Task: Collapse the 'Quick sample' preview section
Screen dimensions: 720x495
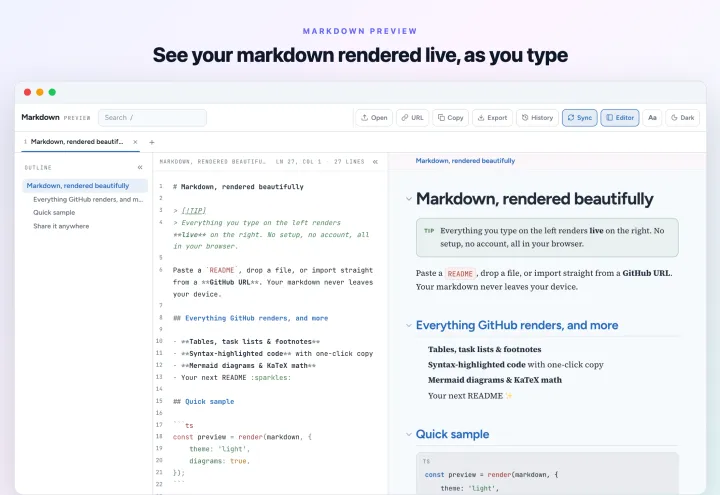Action: coord(409,434)
